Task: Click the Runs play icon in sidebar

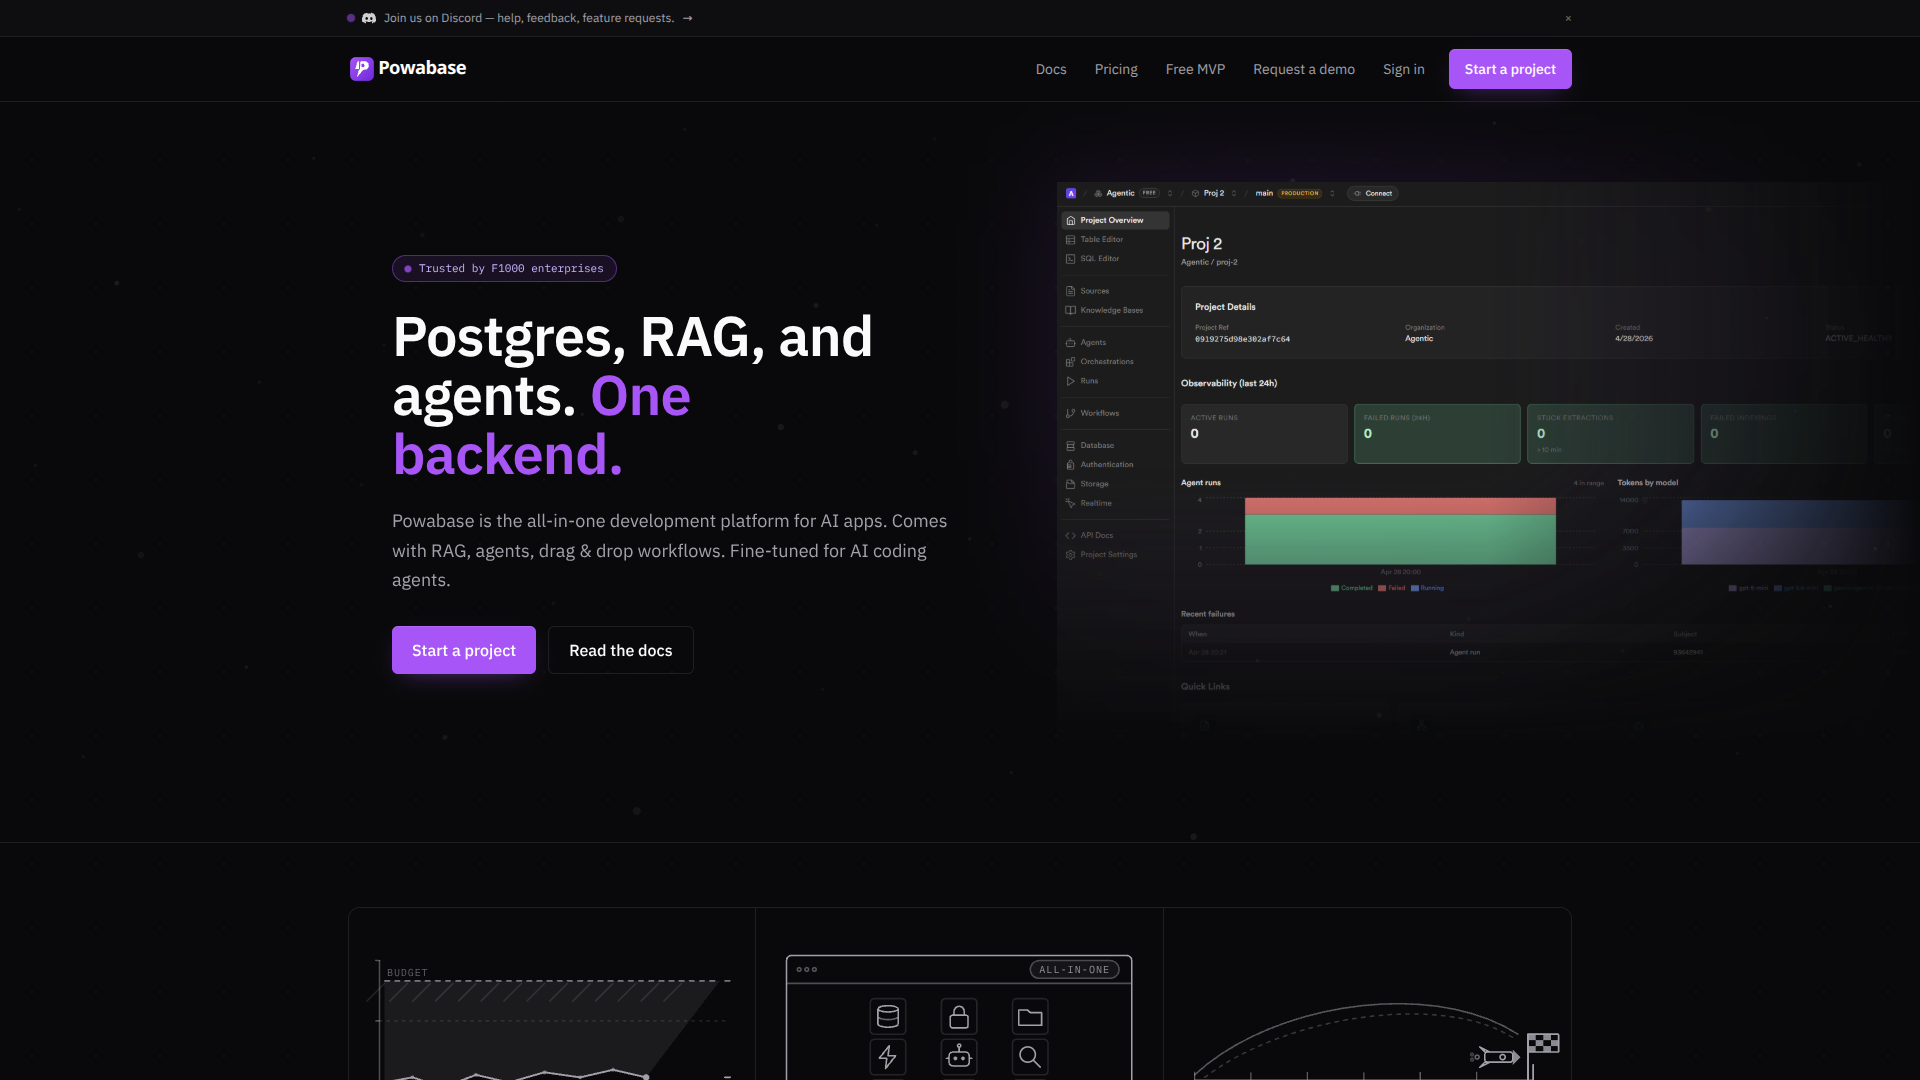Action: pyautogui.click(x=1071, y=381)
